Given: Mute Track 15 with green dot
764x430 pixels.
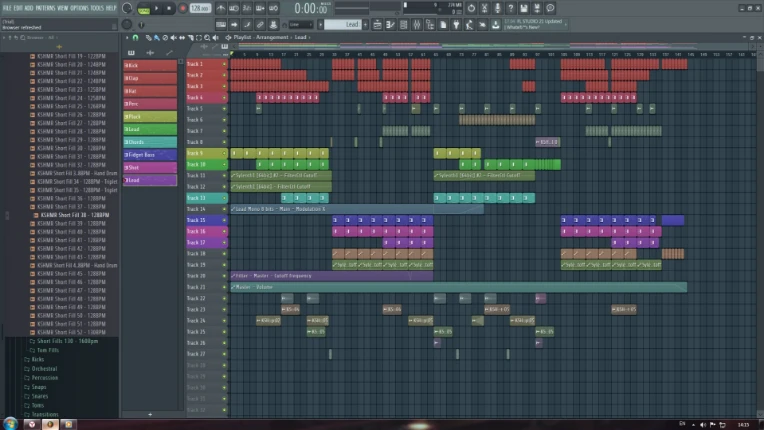Looking at the screenshot, I should [225, 220].
